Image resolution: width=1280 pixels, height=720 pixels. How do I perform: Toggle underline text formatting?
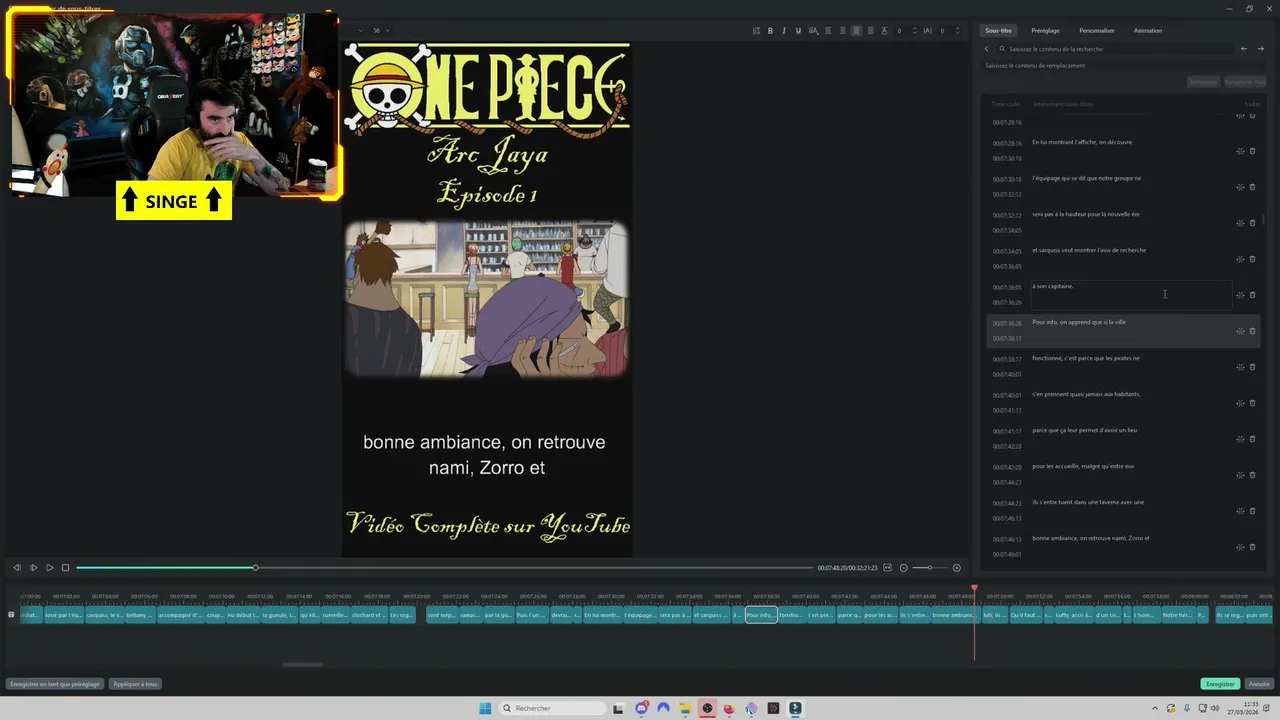798,31
